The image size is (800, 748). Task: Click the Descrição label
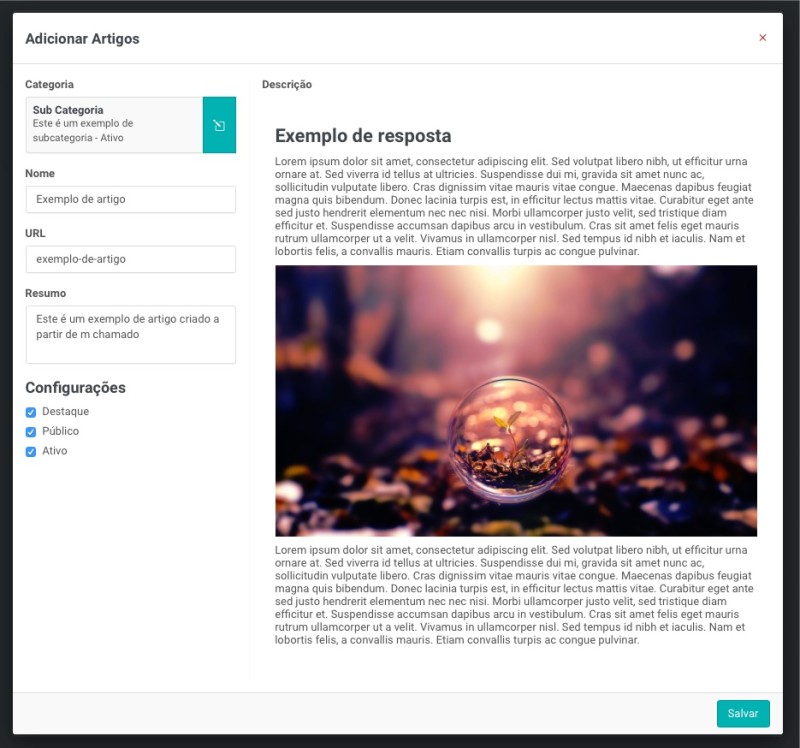tap(286, 85)
